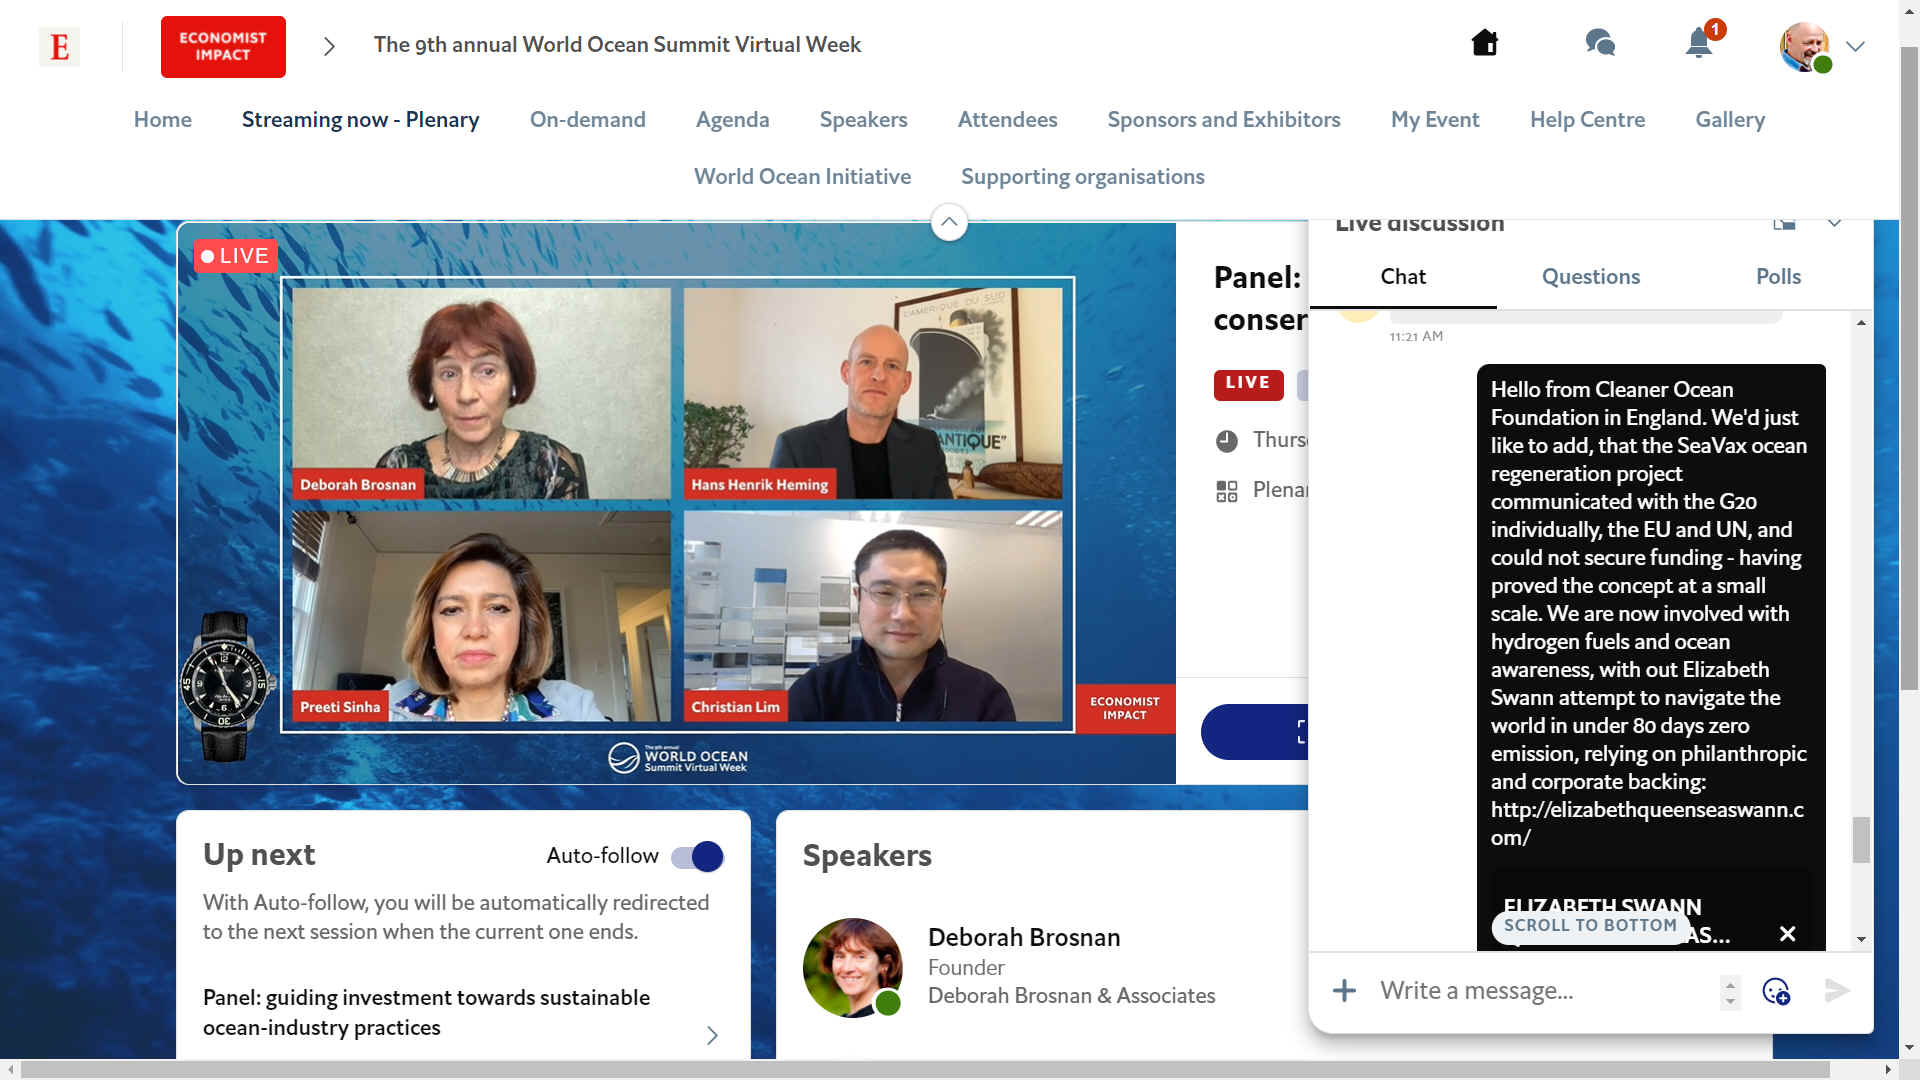Switch to the Questions tab

pos(1591,277)
